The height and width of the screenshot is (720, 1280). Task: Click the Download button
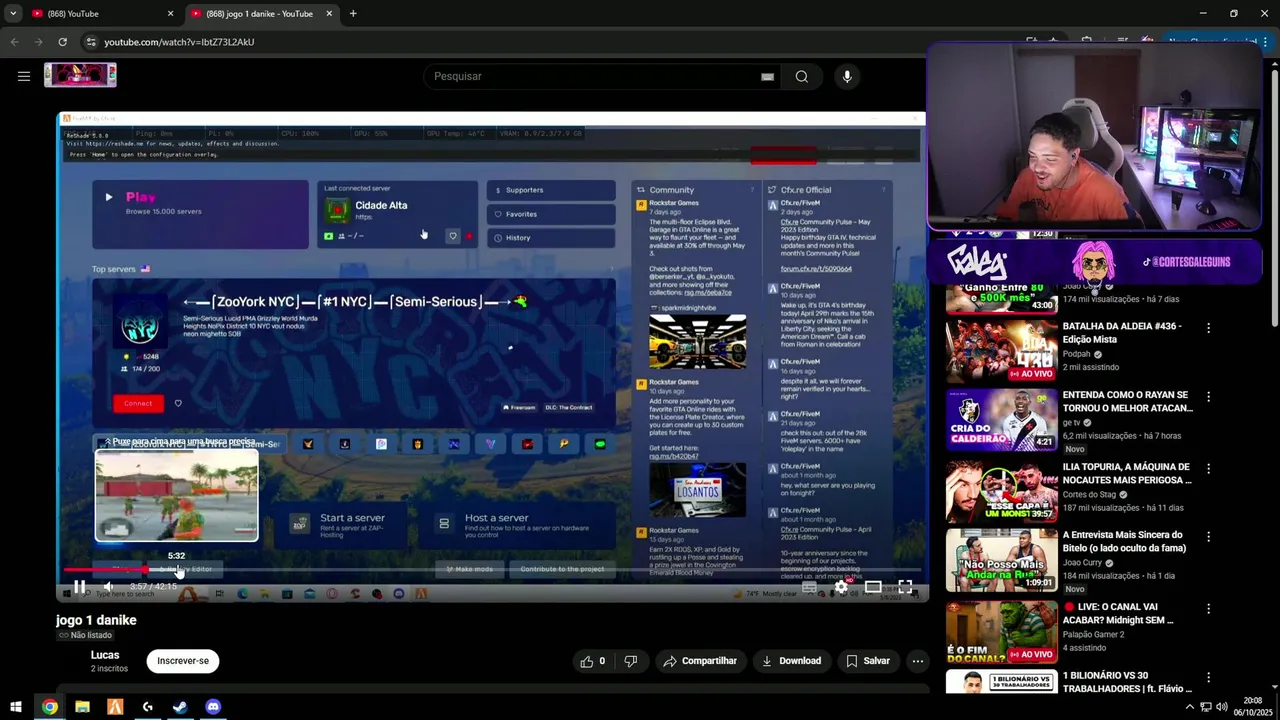(x=791, y=661)
